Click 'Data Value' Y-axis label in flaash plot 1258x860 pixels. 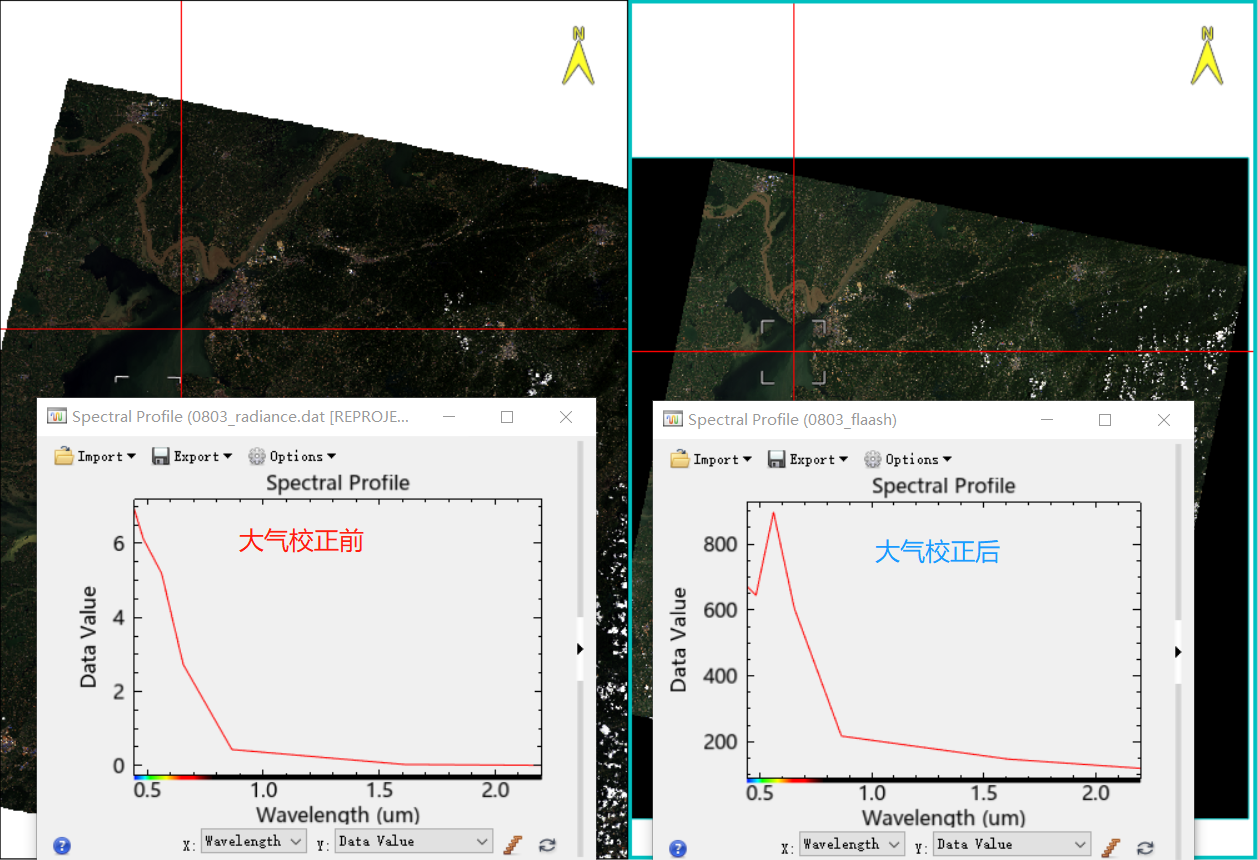coord(678,641)
